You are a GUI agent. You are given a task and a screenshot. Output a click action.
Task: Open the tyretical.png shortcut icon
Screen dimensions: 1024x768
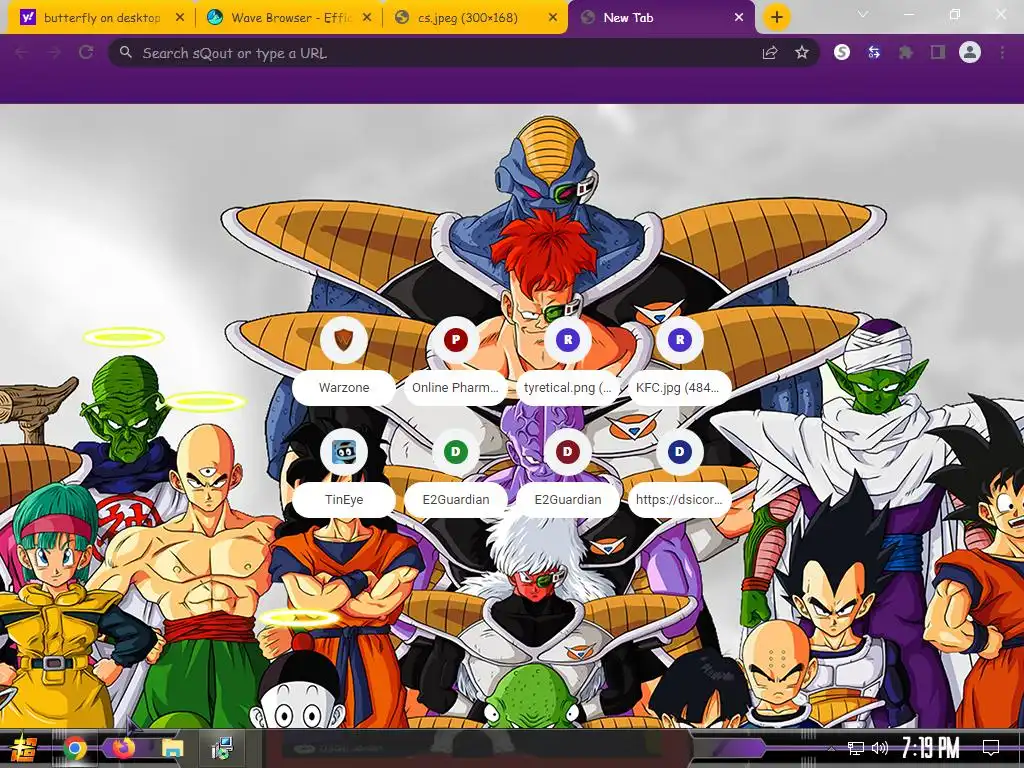[568, 340]
